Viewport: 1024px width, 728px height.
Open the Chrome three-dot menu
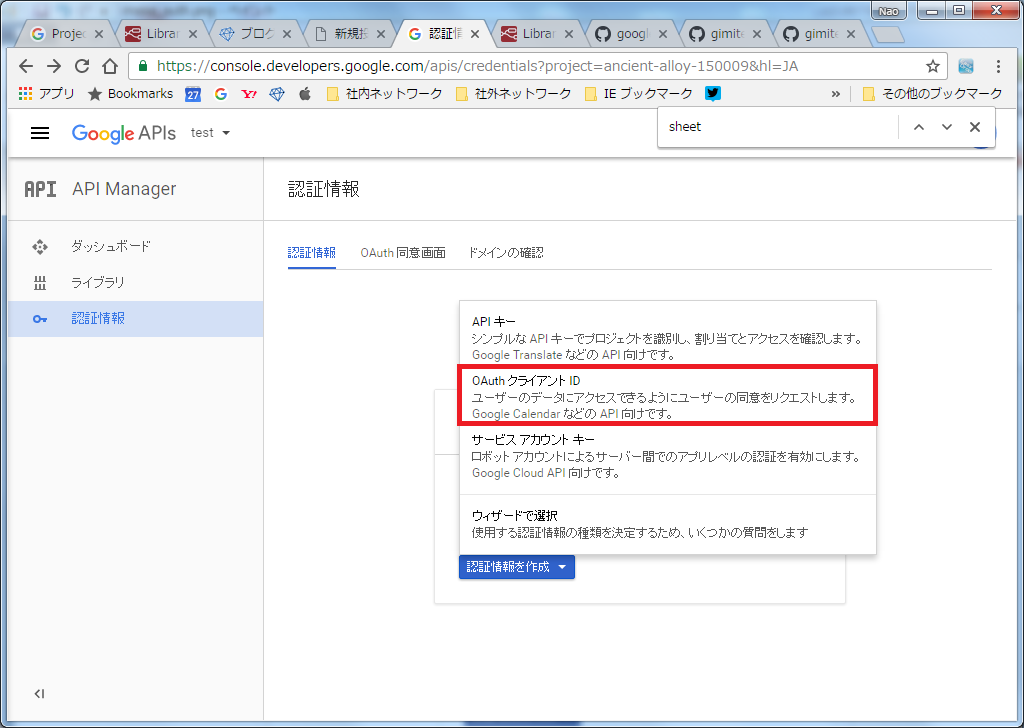[x=998, y=66]
